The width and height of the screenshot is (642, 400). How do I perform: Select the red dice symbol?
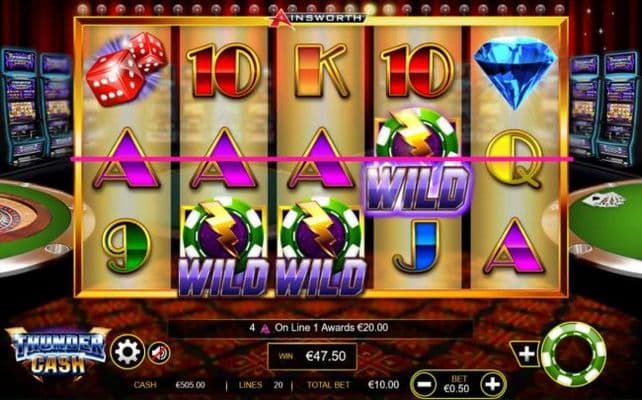(x=126, y=69)
